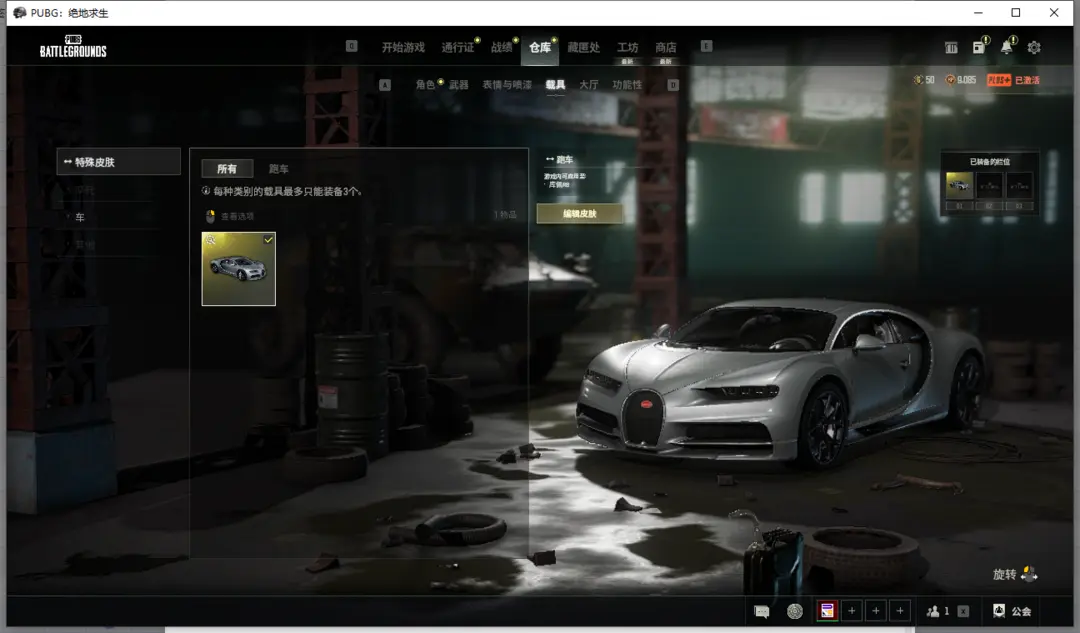This screenshot has height=633, width=1080.
Task: Open the settings gear
Action: (x=1034, y=48)
